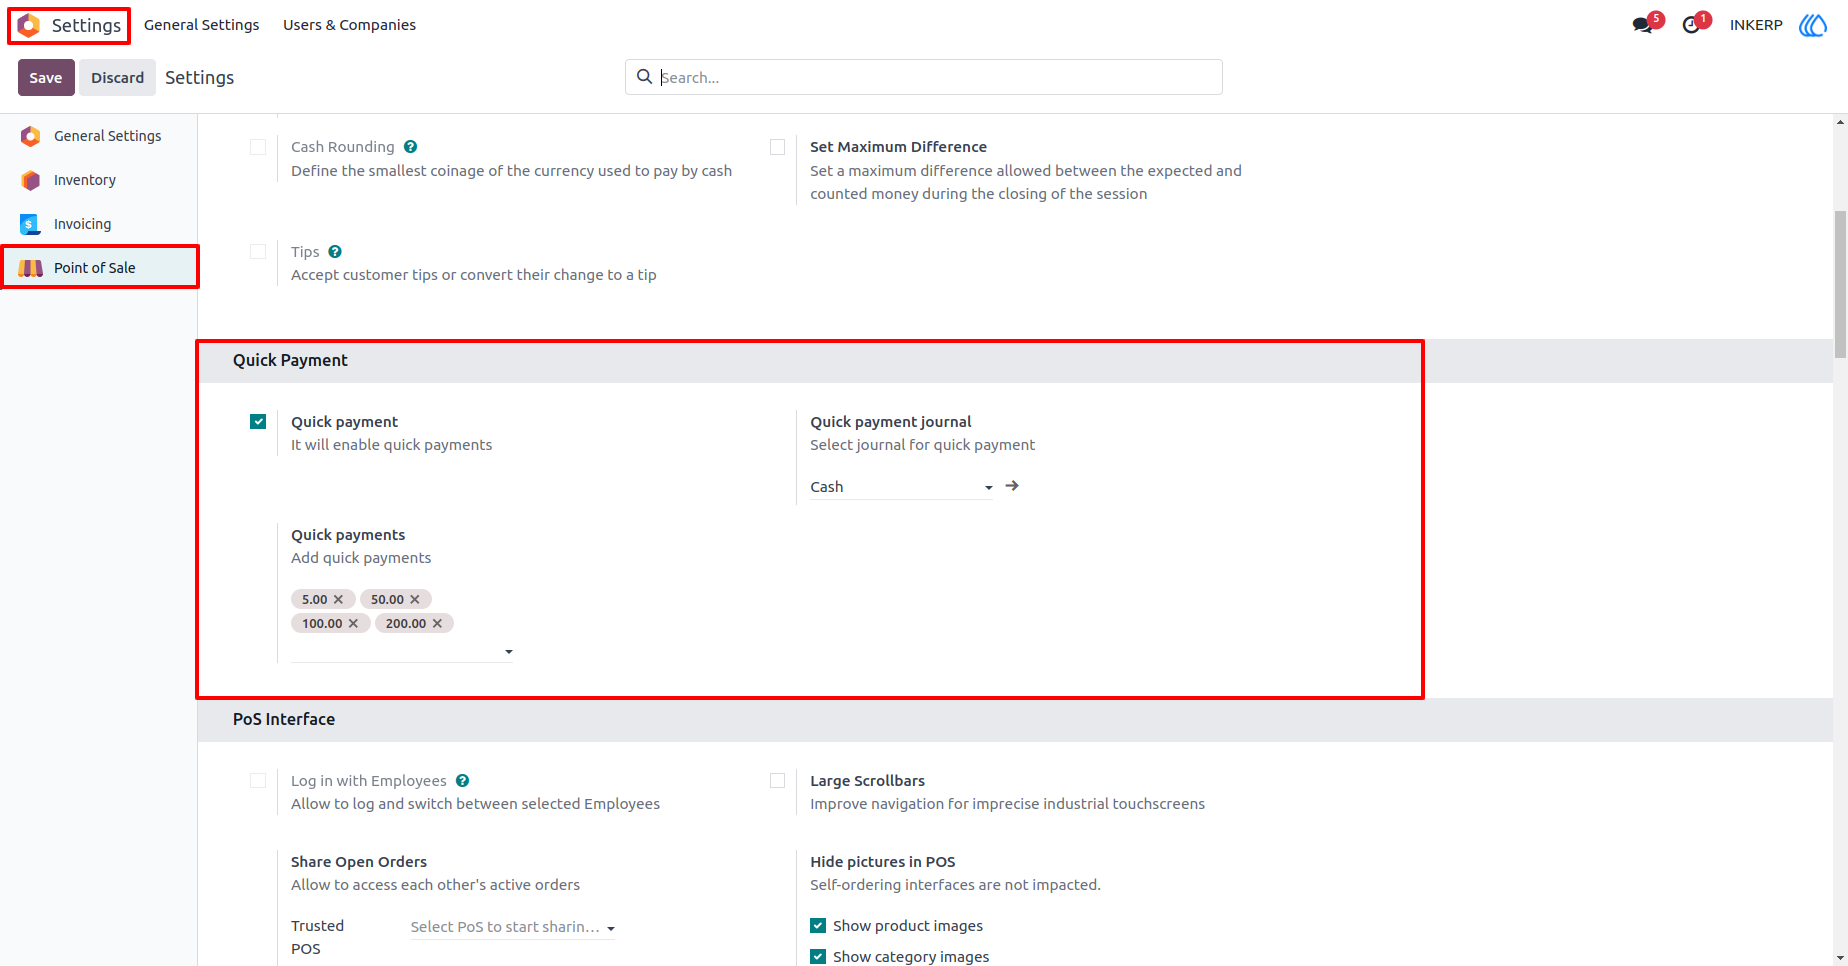Click the INKERP company name
Image resolution: width=1848 pixels, height=966 pixels.
click(1756, 25)
